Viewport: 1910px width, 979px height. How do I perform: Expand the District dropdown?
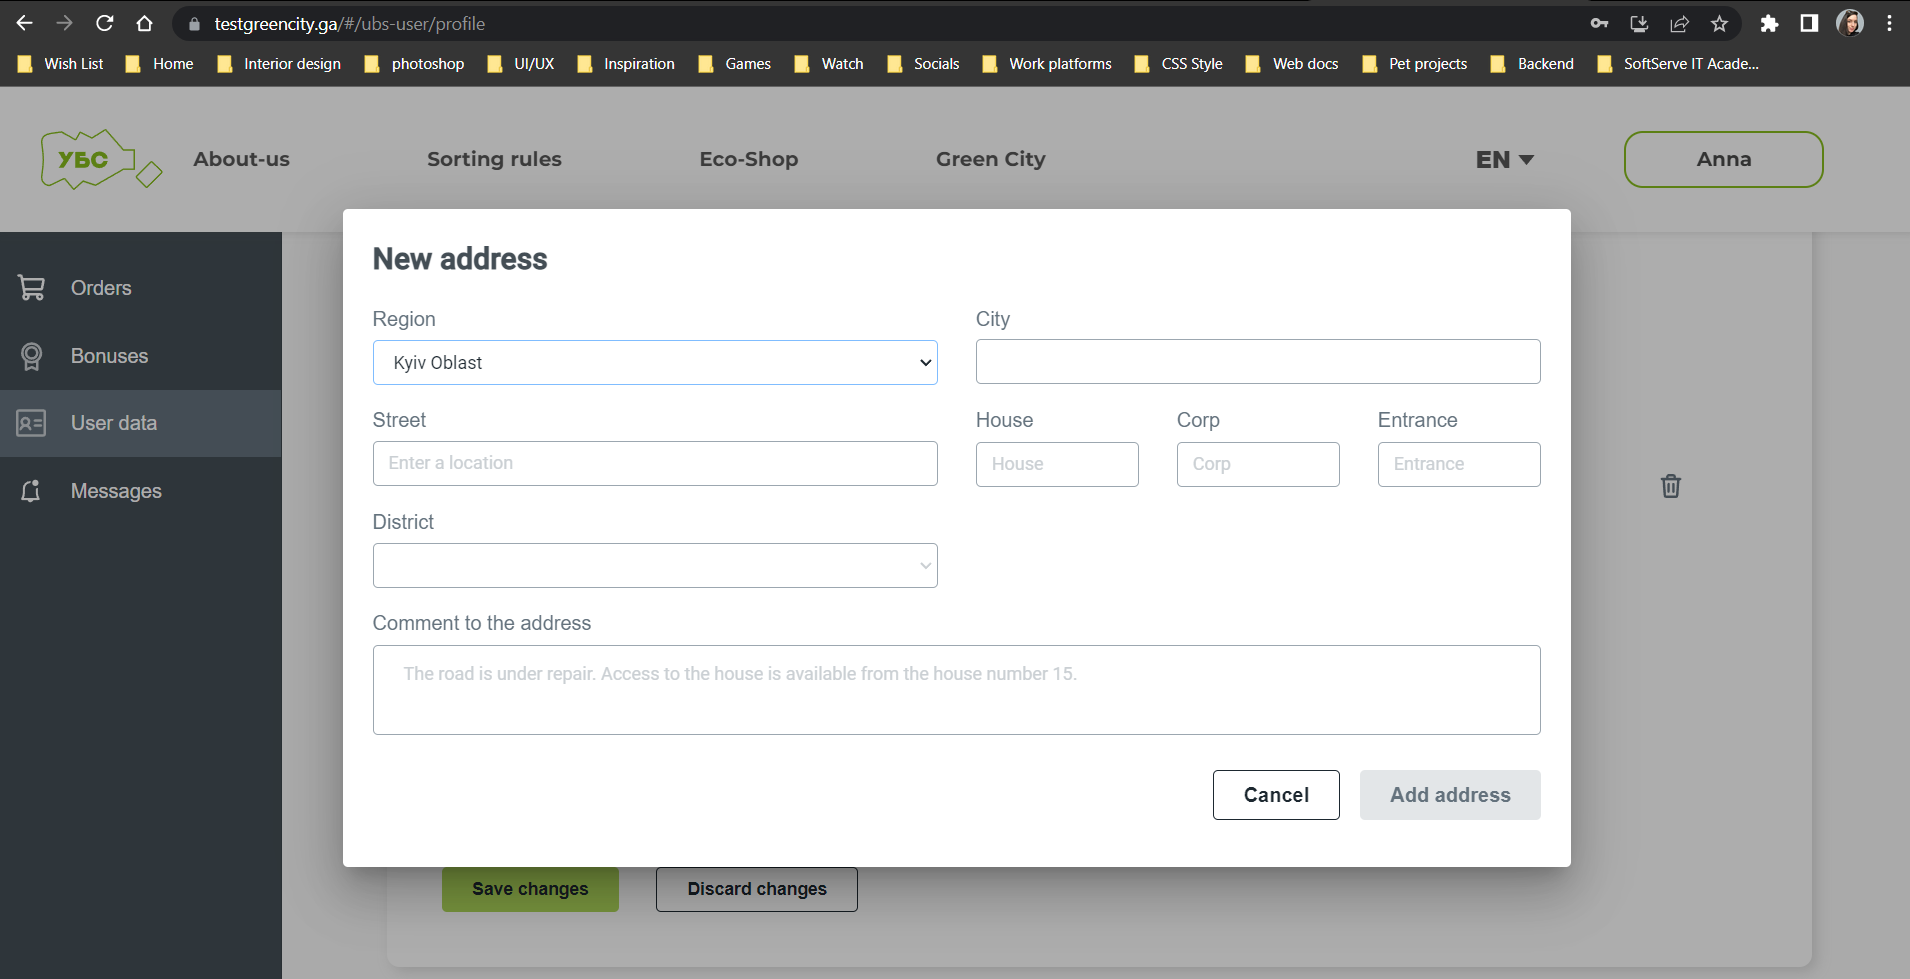click(655, 565)
